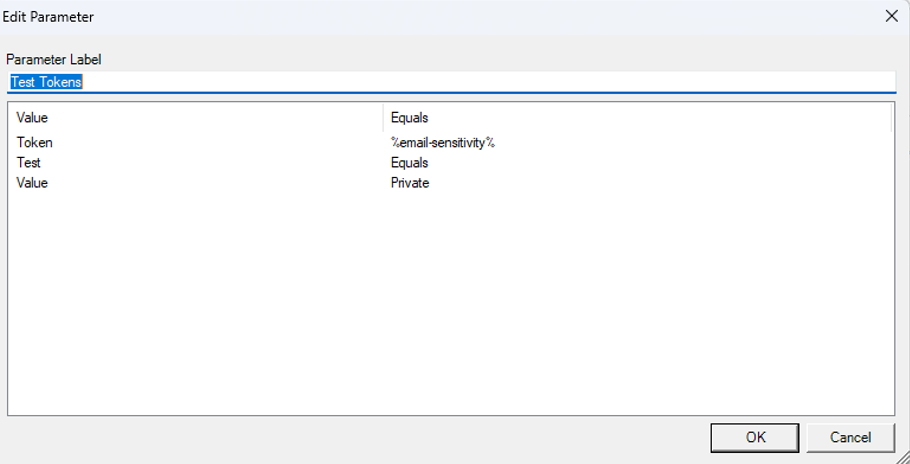Click blank space inside Parameter Label field
Screen dimensions: 910x464
click(x=480, y=82)
